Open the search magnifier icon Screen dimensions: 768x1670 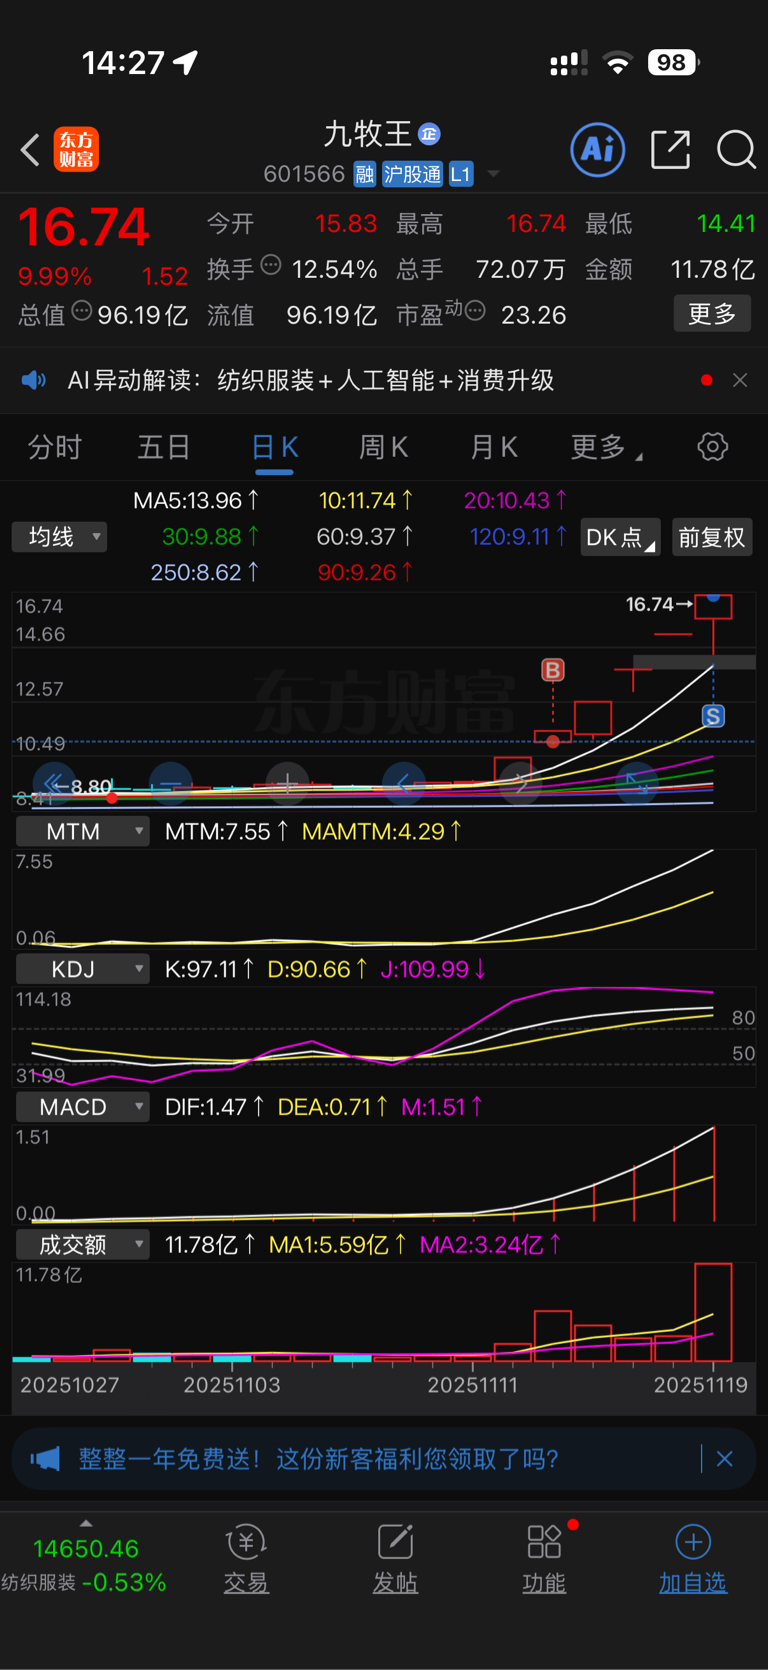(736, 150)
